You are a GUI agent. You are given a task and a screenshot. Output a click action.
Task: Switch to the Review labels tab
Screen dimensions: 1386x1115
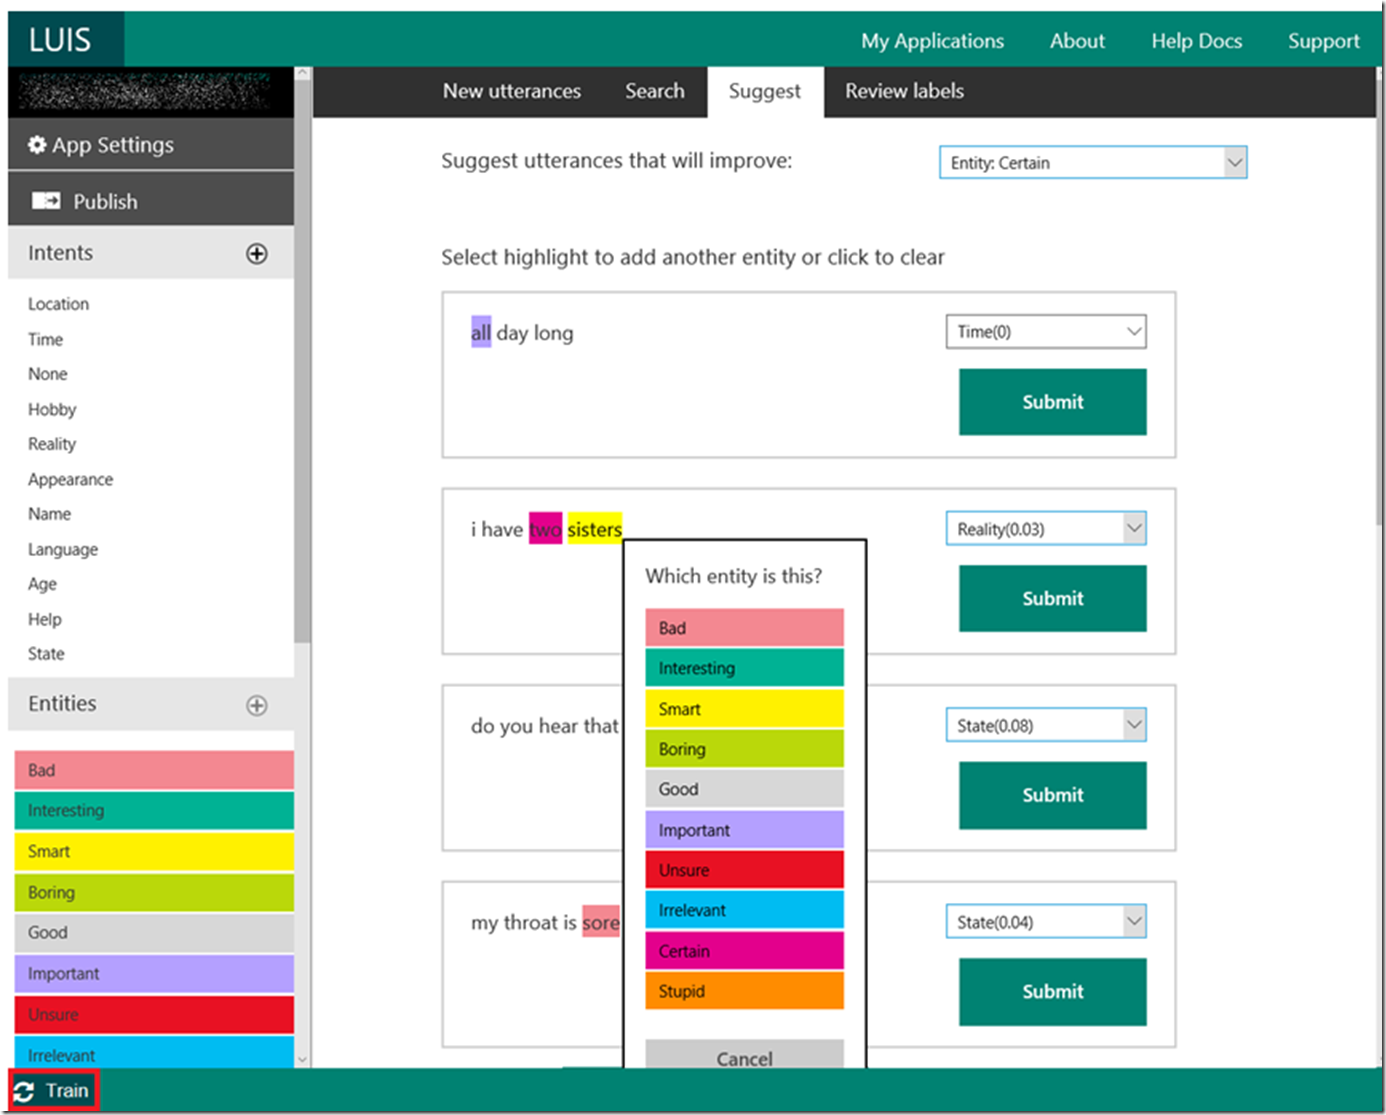905,91
